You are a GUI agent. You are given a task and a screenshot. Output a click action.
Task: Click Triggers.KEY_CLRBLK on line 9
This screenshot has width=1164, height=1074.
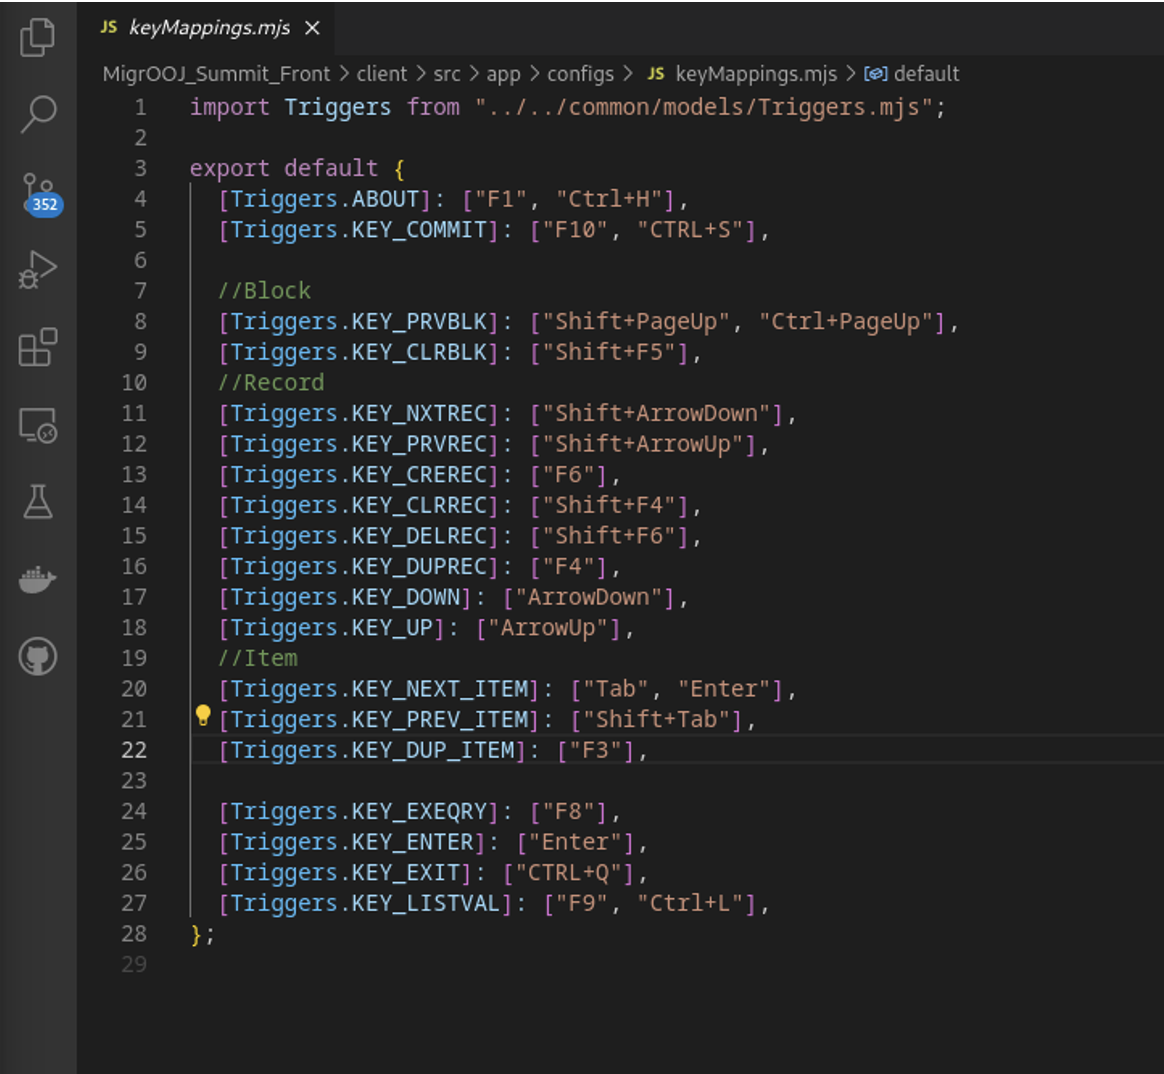click(x=359, y=353)
